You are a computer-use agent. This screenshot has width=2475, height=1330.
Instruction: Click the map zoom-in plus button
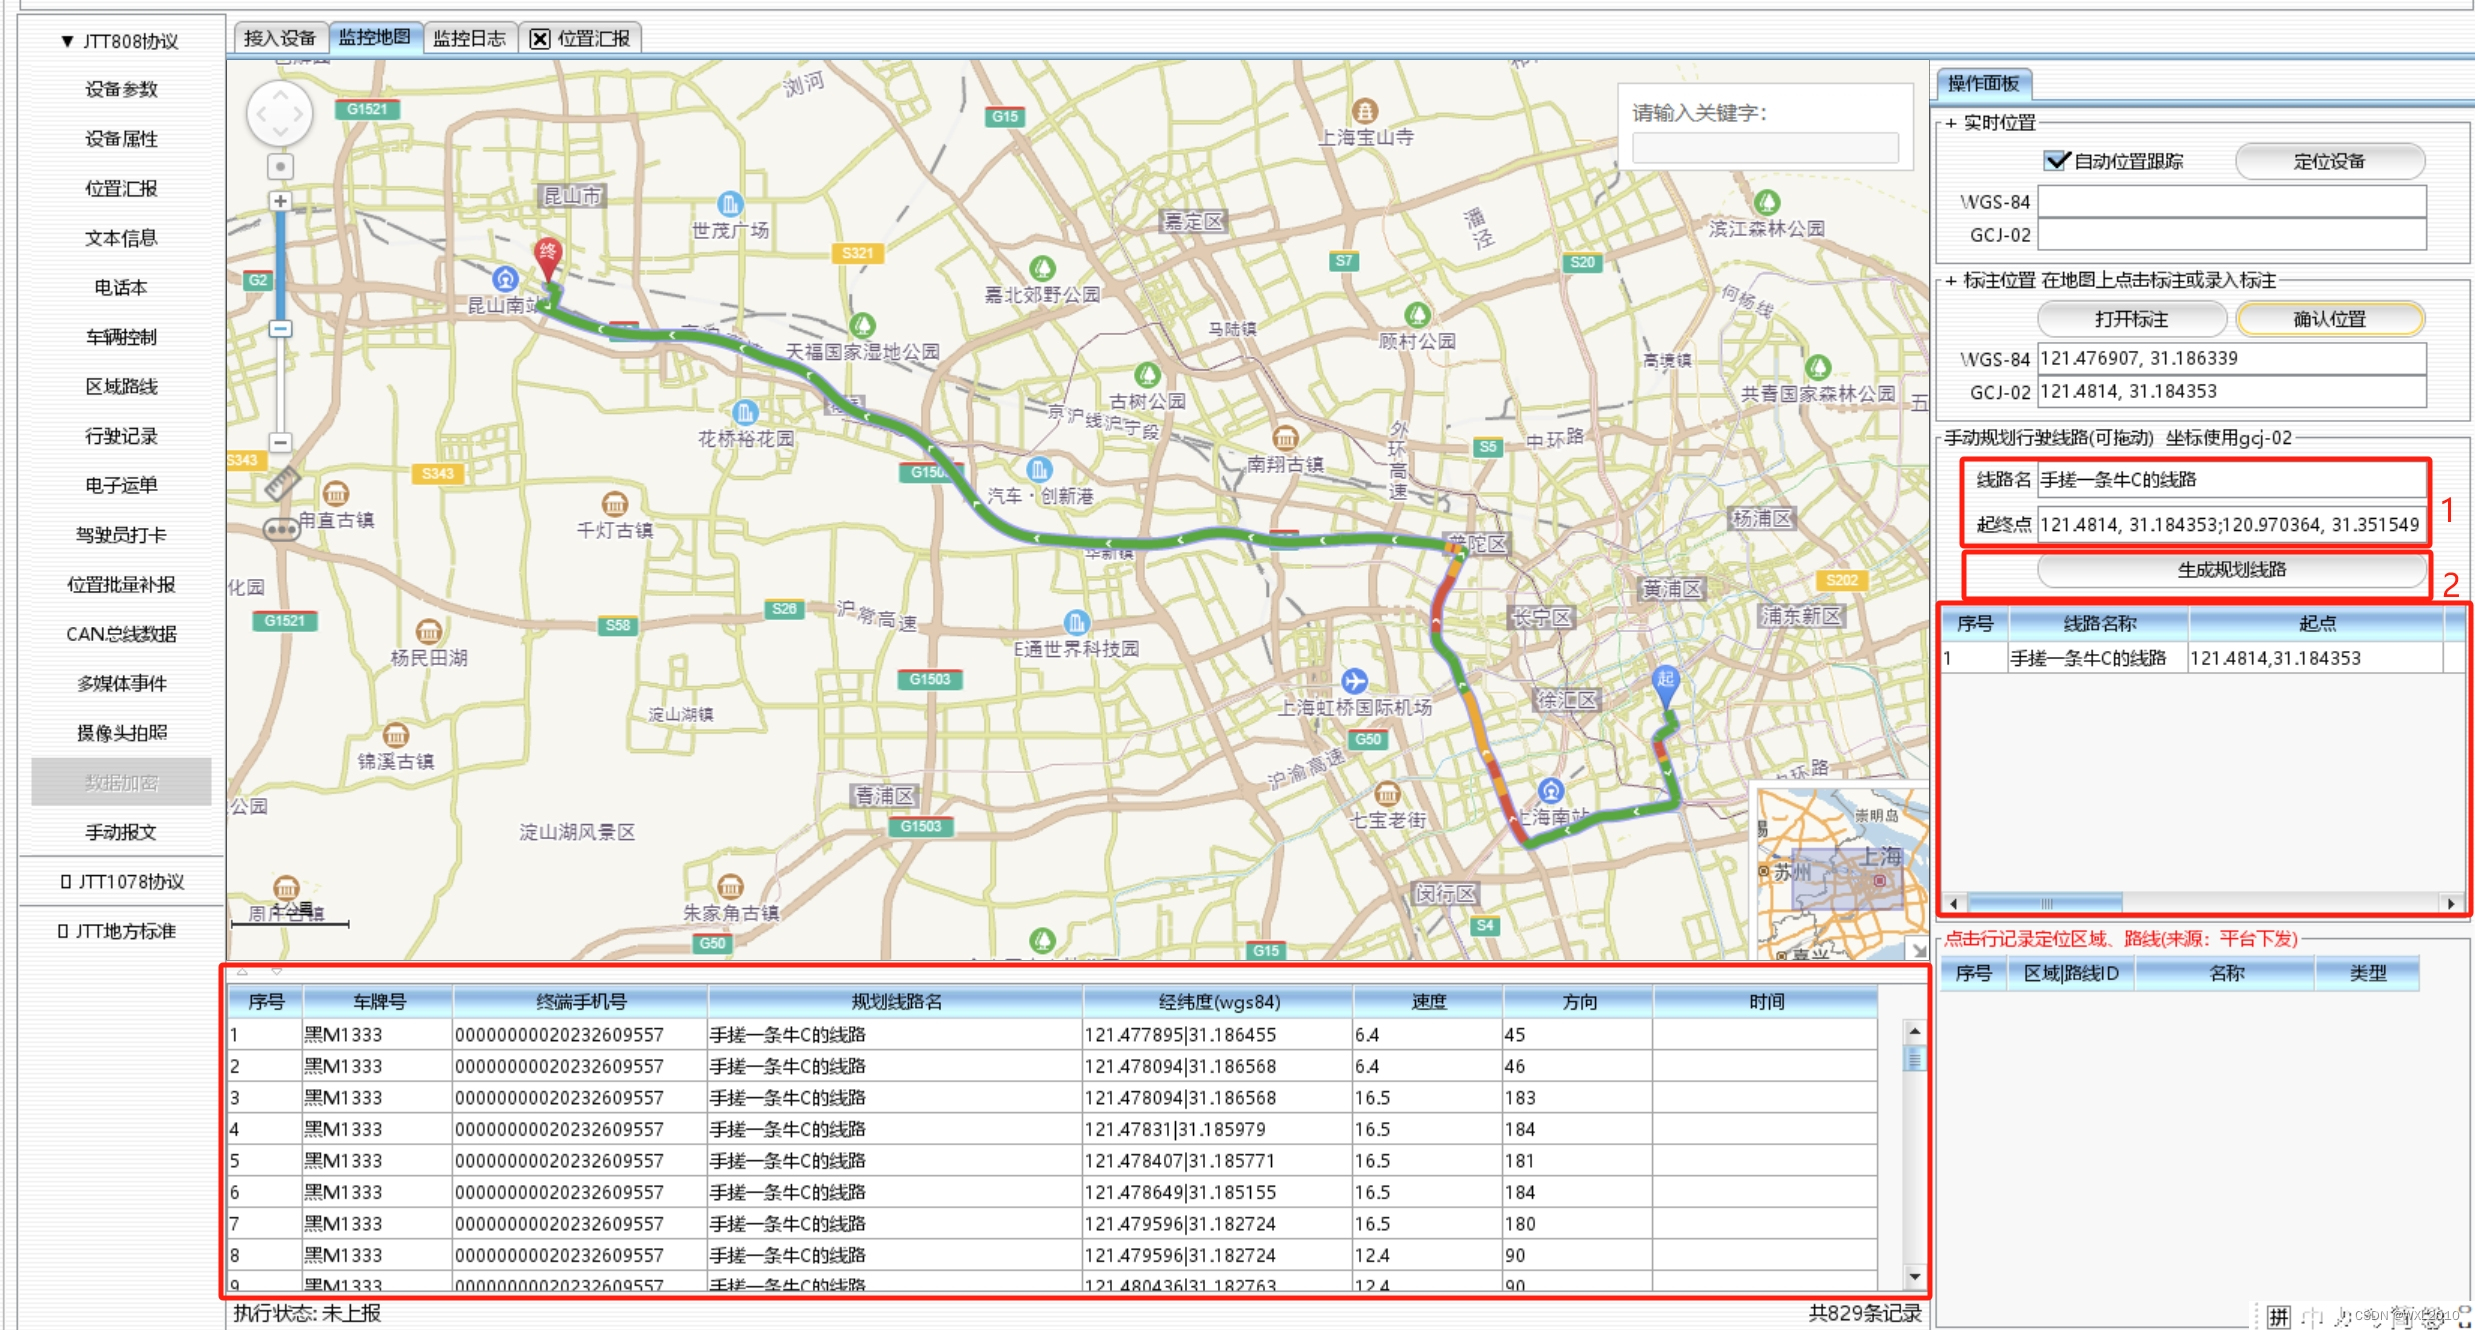click(x=280, y=202)
